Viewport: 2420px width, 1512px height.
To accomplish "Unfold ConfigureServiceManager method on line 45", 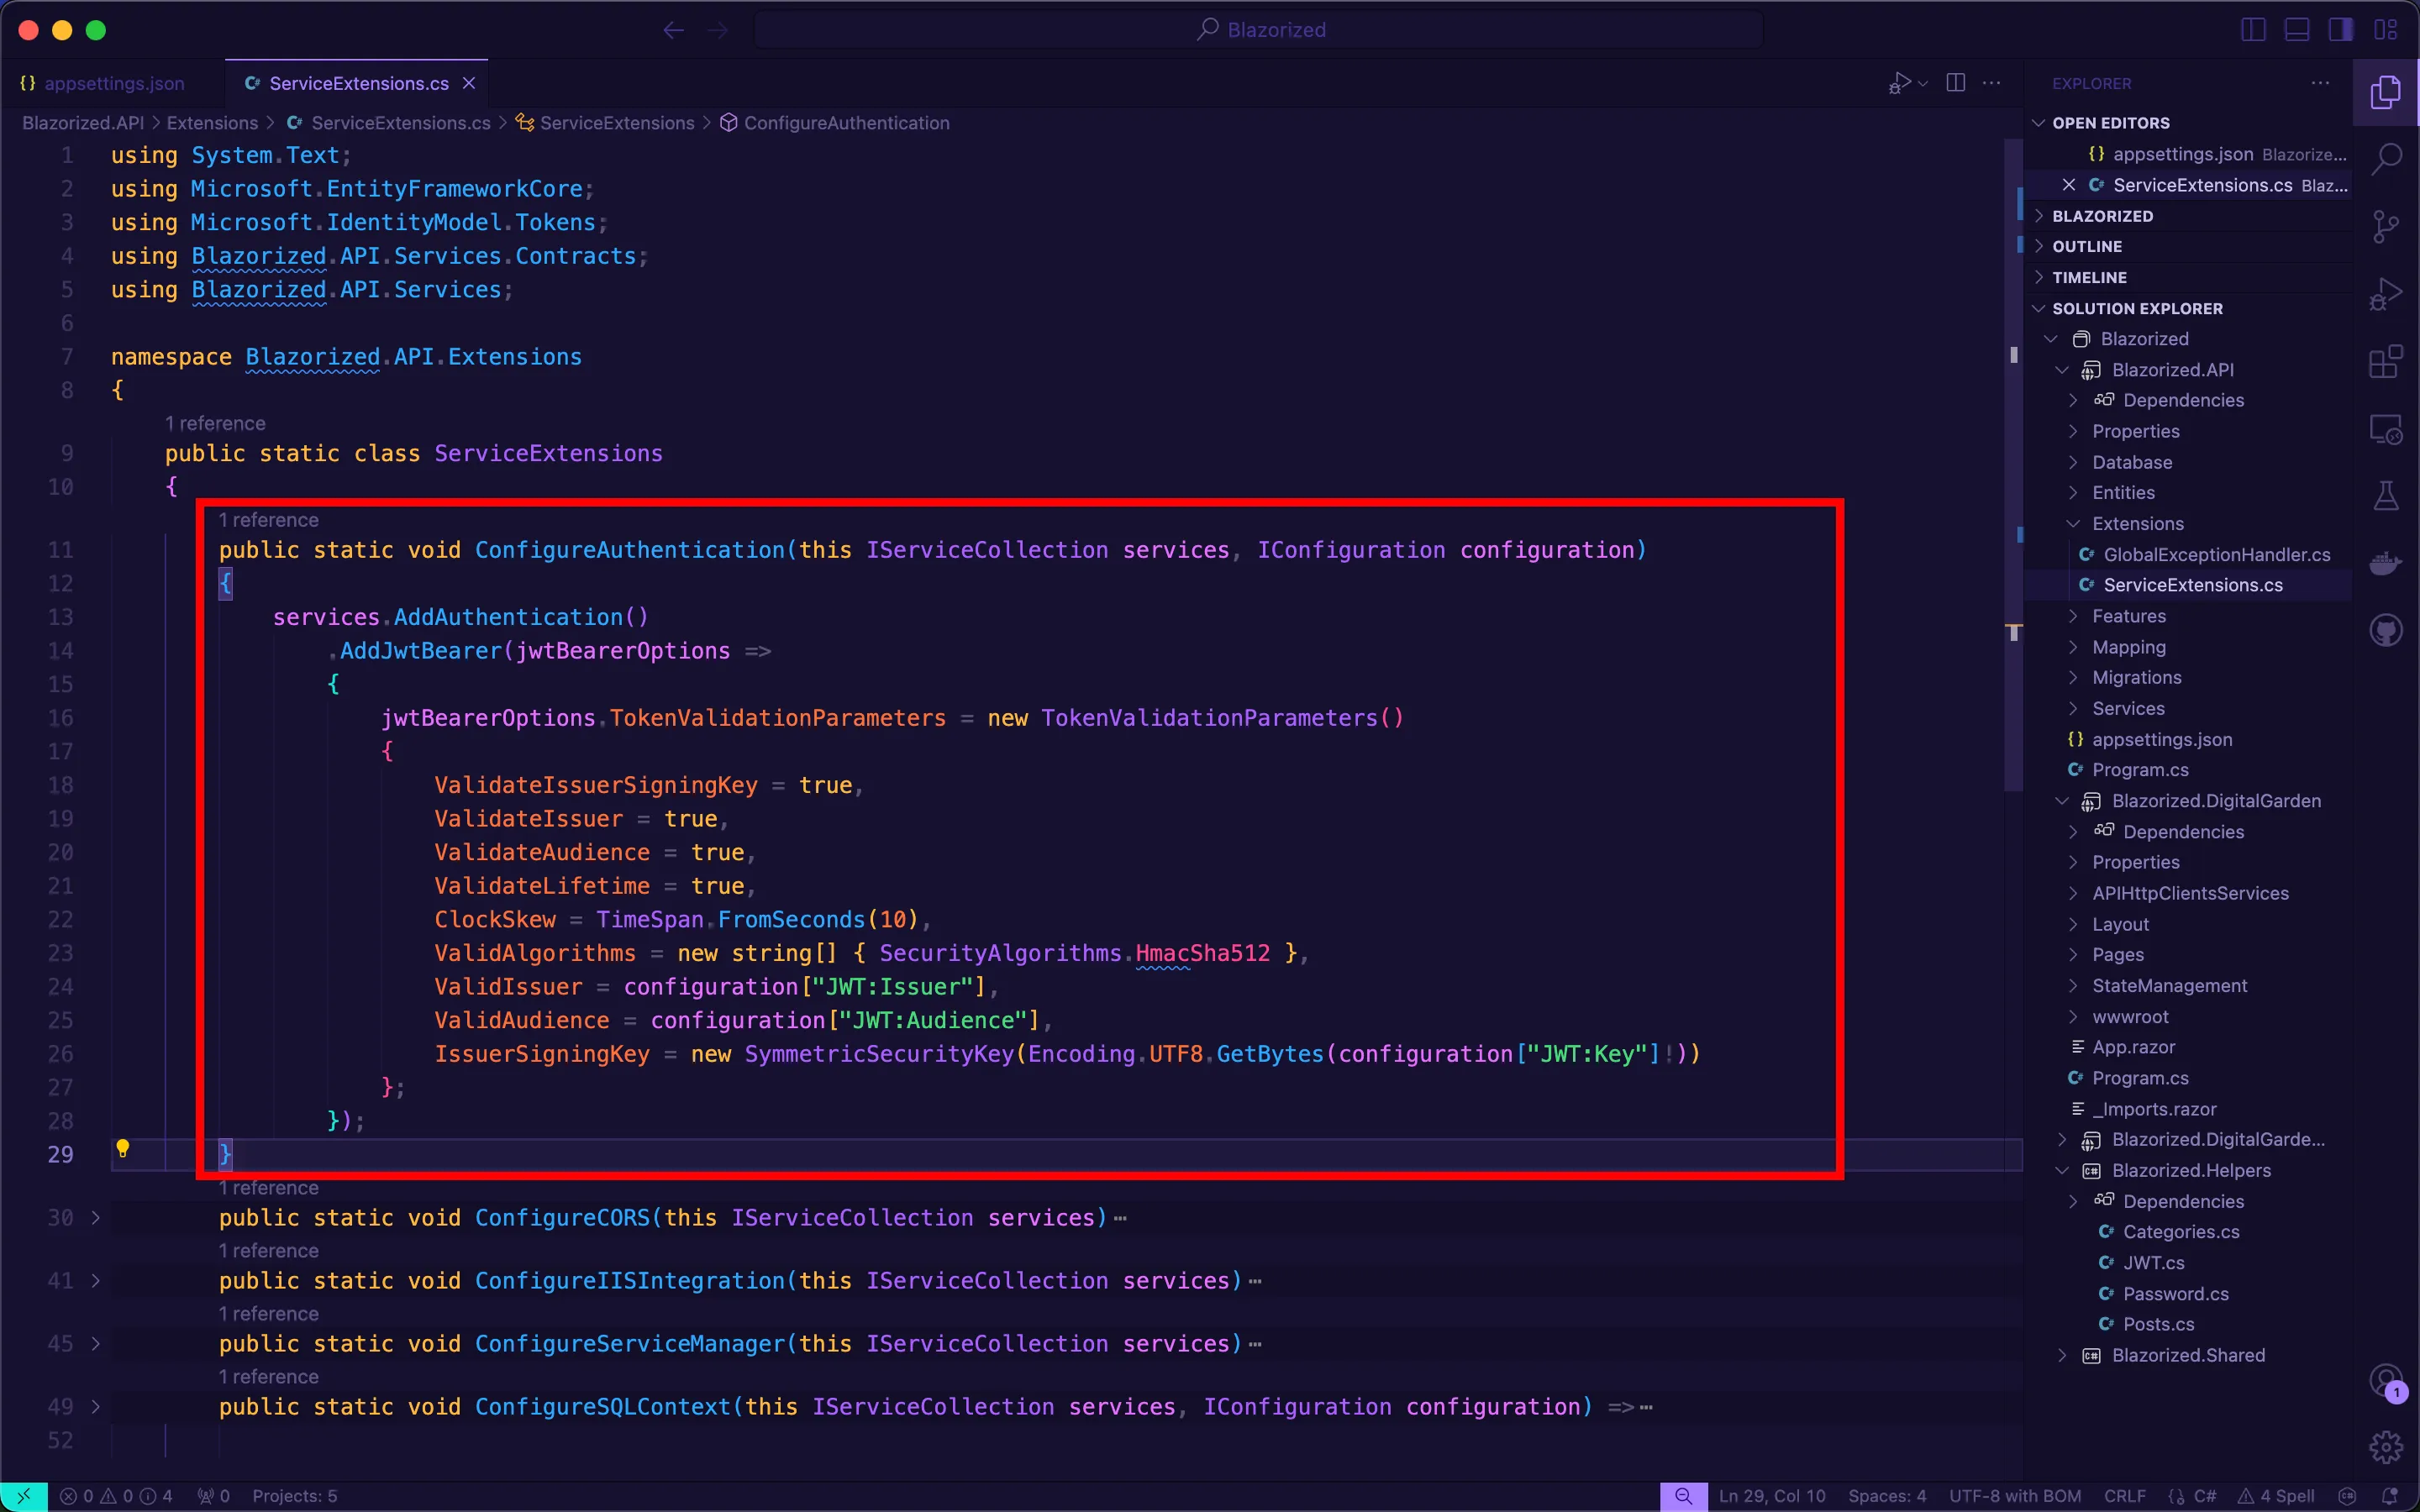I will coord(95,1343).
